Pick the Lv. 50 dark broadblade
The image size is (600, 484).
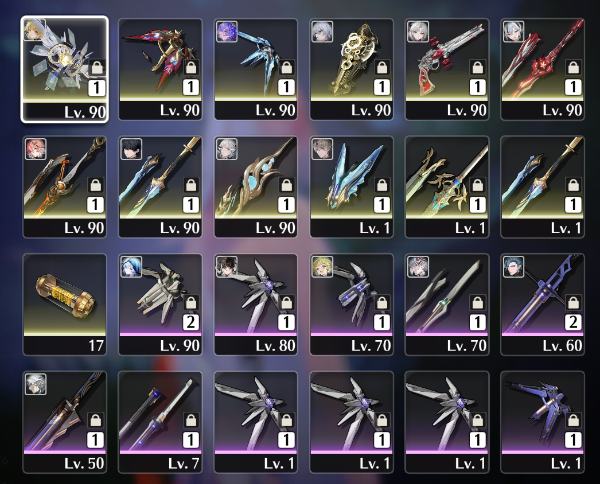(65, 422)
